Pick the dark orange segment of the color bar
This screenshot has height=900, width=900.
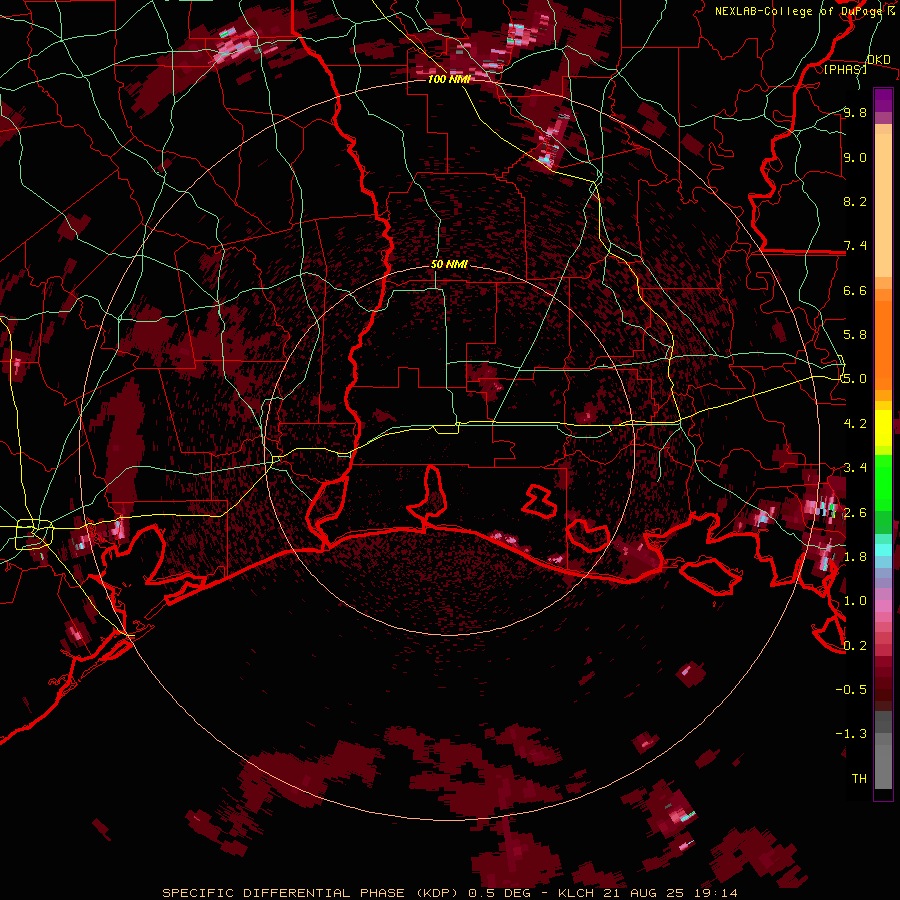883,340
